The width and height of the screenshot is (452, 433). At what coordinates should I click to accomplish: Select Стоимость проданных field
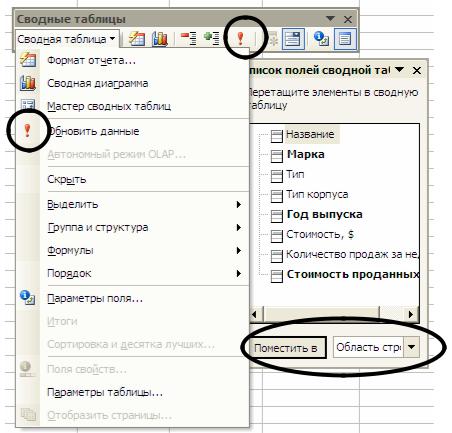(x=353, y=274)
